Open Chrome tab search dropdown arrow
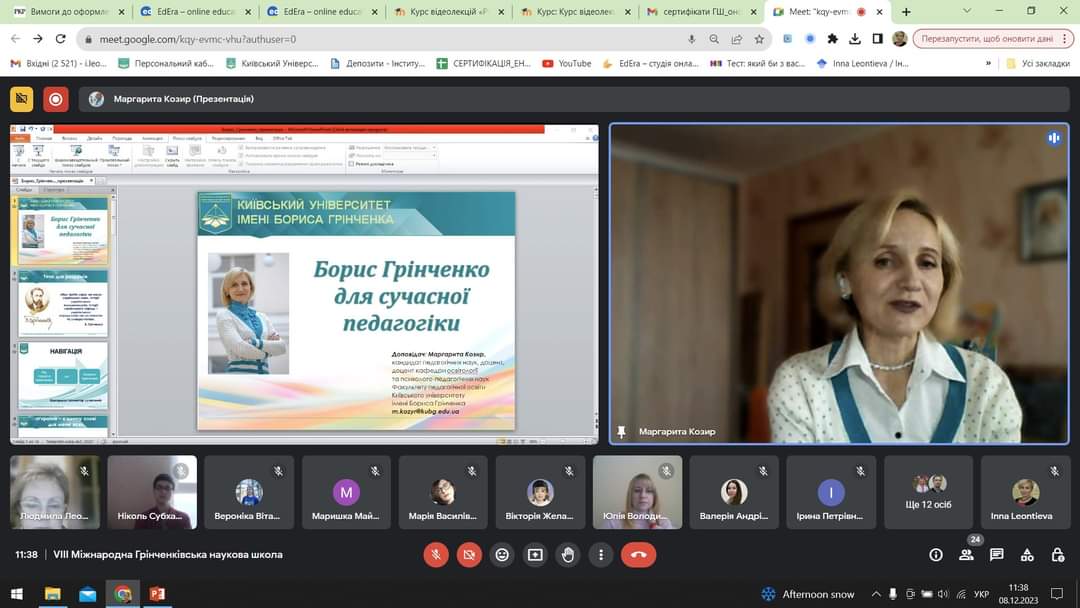Screen dimensions: 1080x608 pos(966,11)
